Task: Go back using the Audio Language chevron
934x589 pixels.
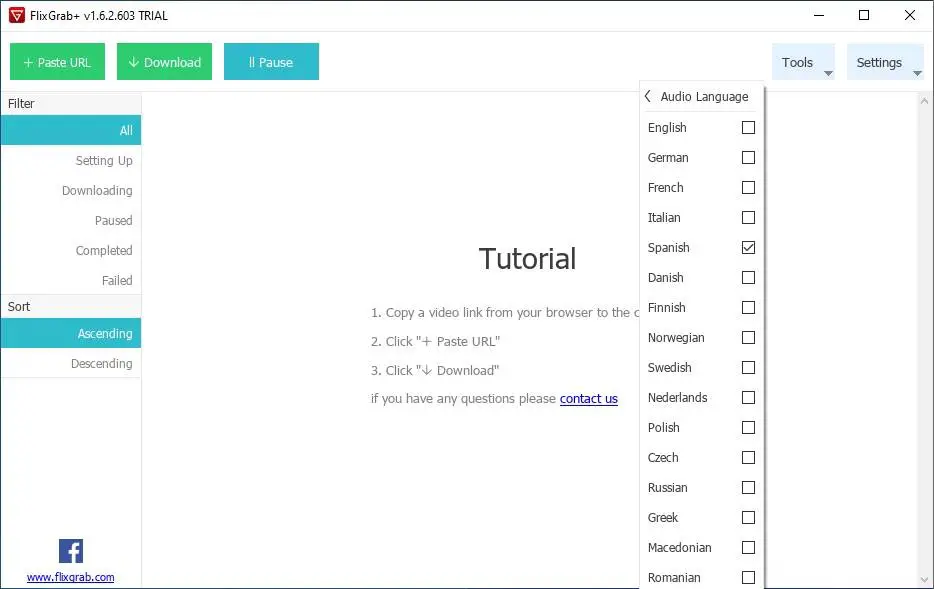Action: tap(648, 96)
